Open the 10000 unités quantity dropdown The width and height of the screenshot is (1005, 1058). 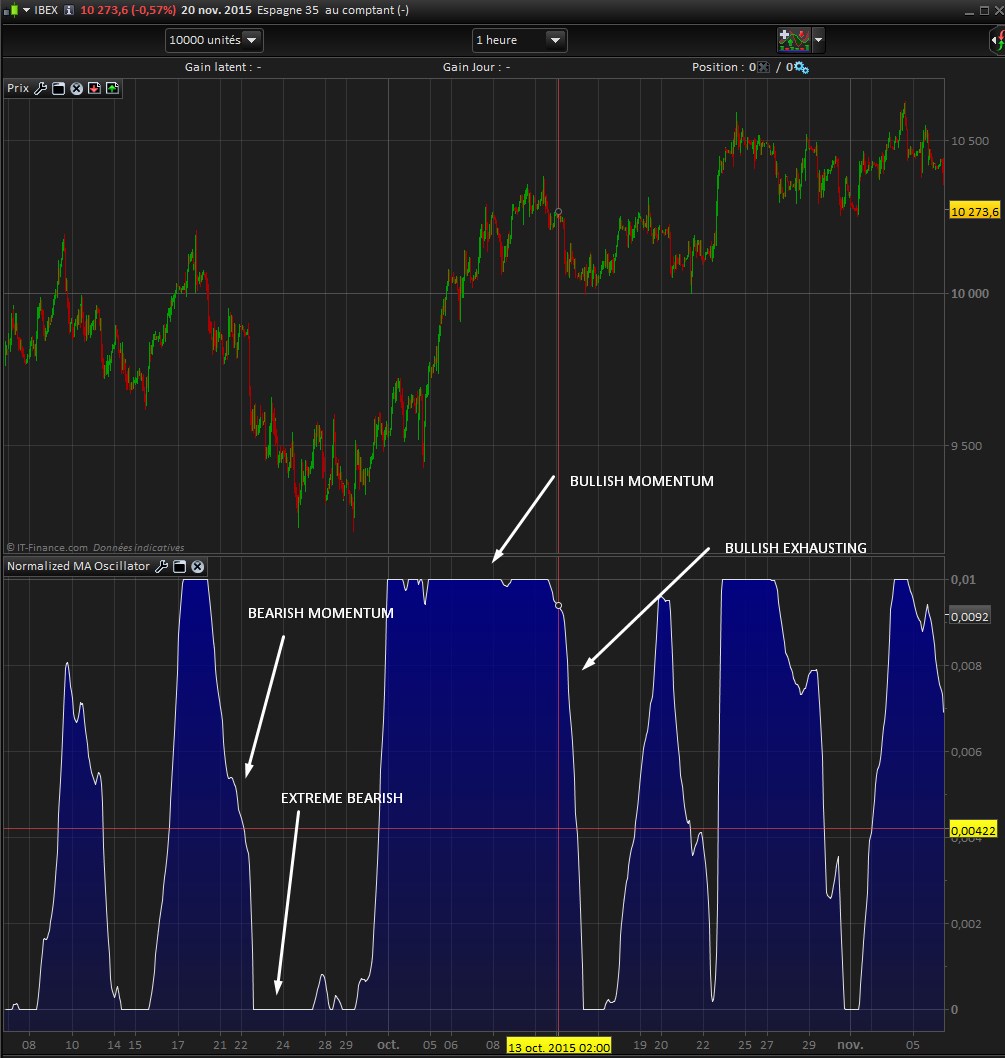pos(214,40)
